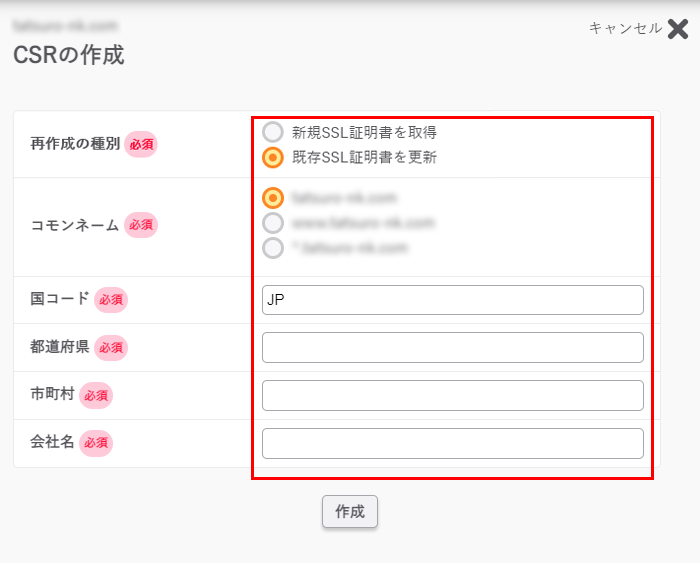700x563 pixels.
Task: Focus the 会社名 text field
Action: 452,443
